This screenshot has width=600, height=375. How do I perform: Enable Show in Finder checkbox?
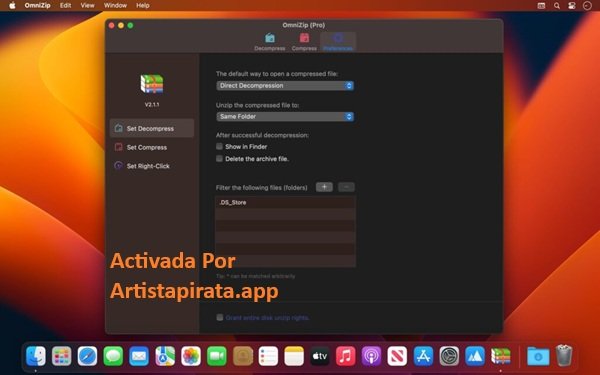point(219,146)
